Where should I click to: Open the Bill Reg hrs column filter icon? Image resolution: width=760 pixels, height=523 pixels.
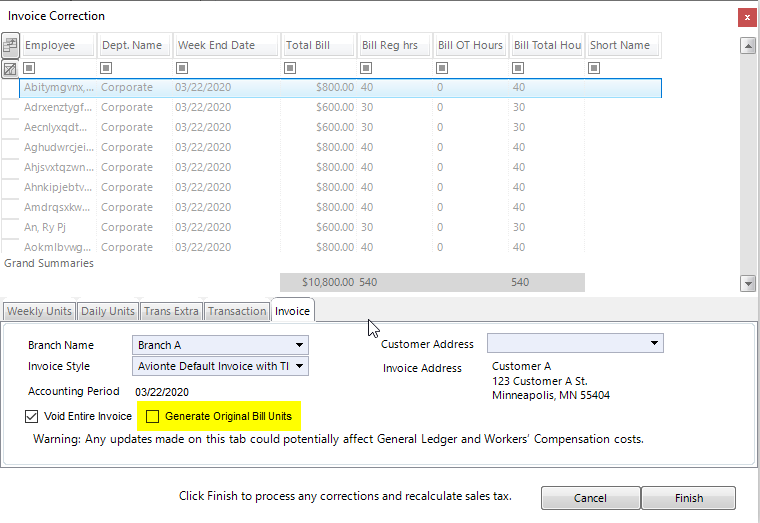coord(366,68)
